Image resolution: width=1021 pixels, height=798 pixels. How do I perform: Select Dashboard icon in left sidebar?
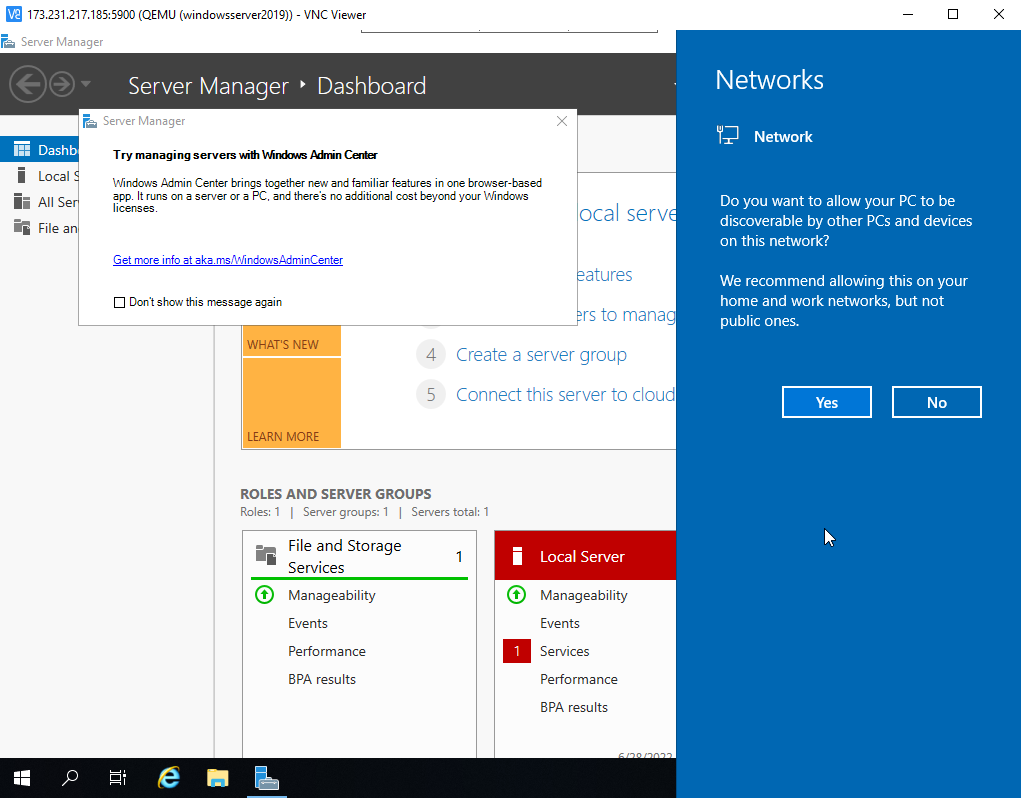click(22, 150)
